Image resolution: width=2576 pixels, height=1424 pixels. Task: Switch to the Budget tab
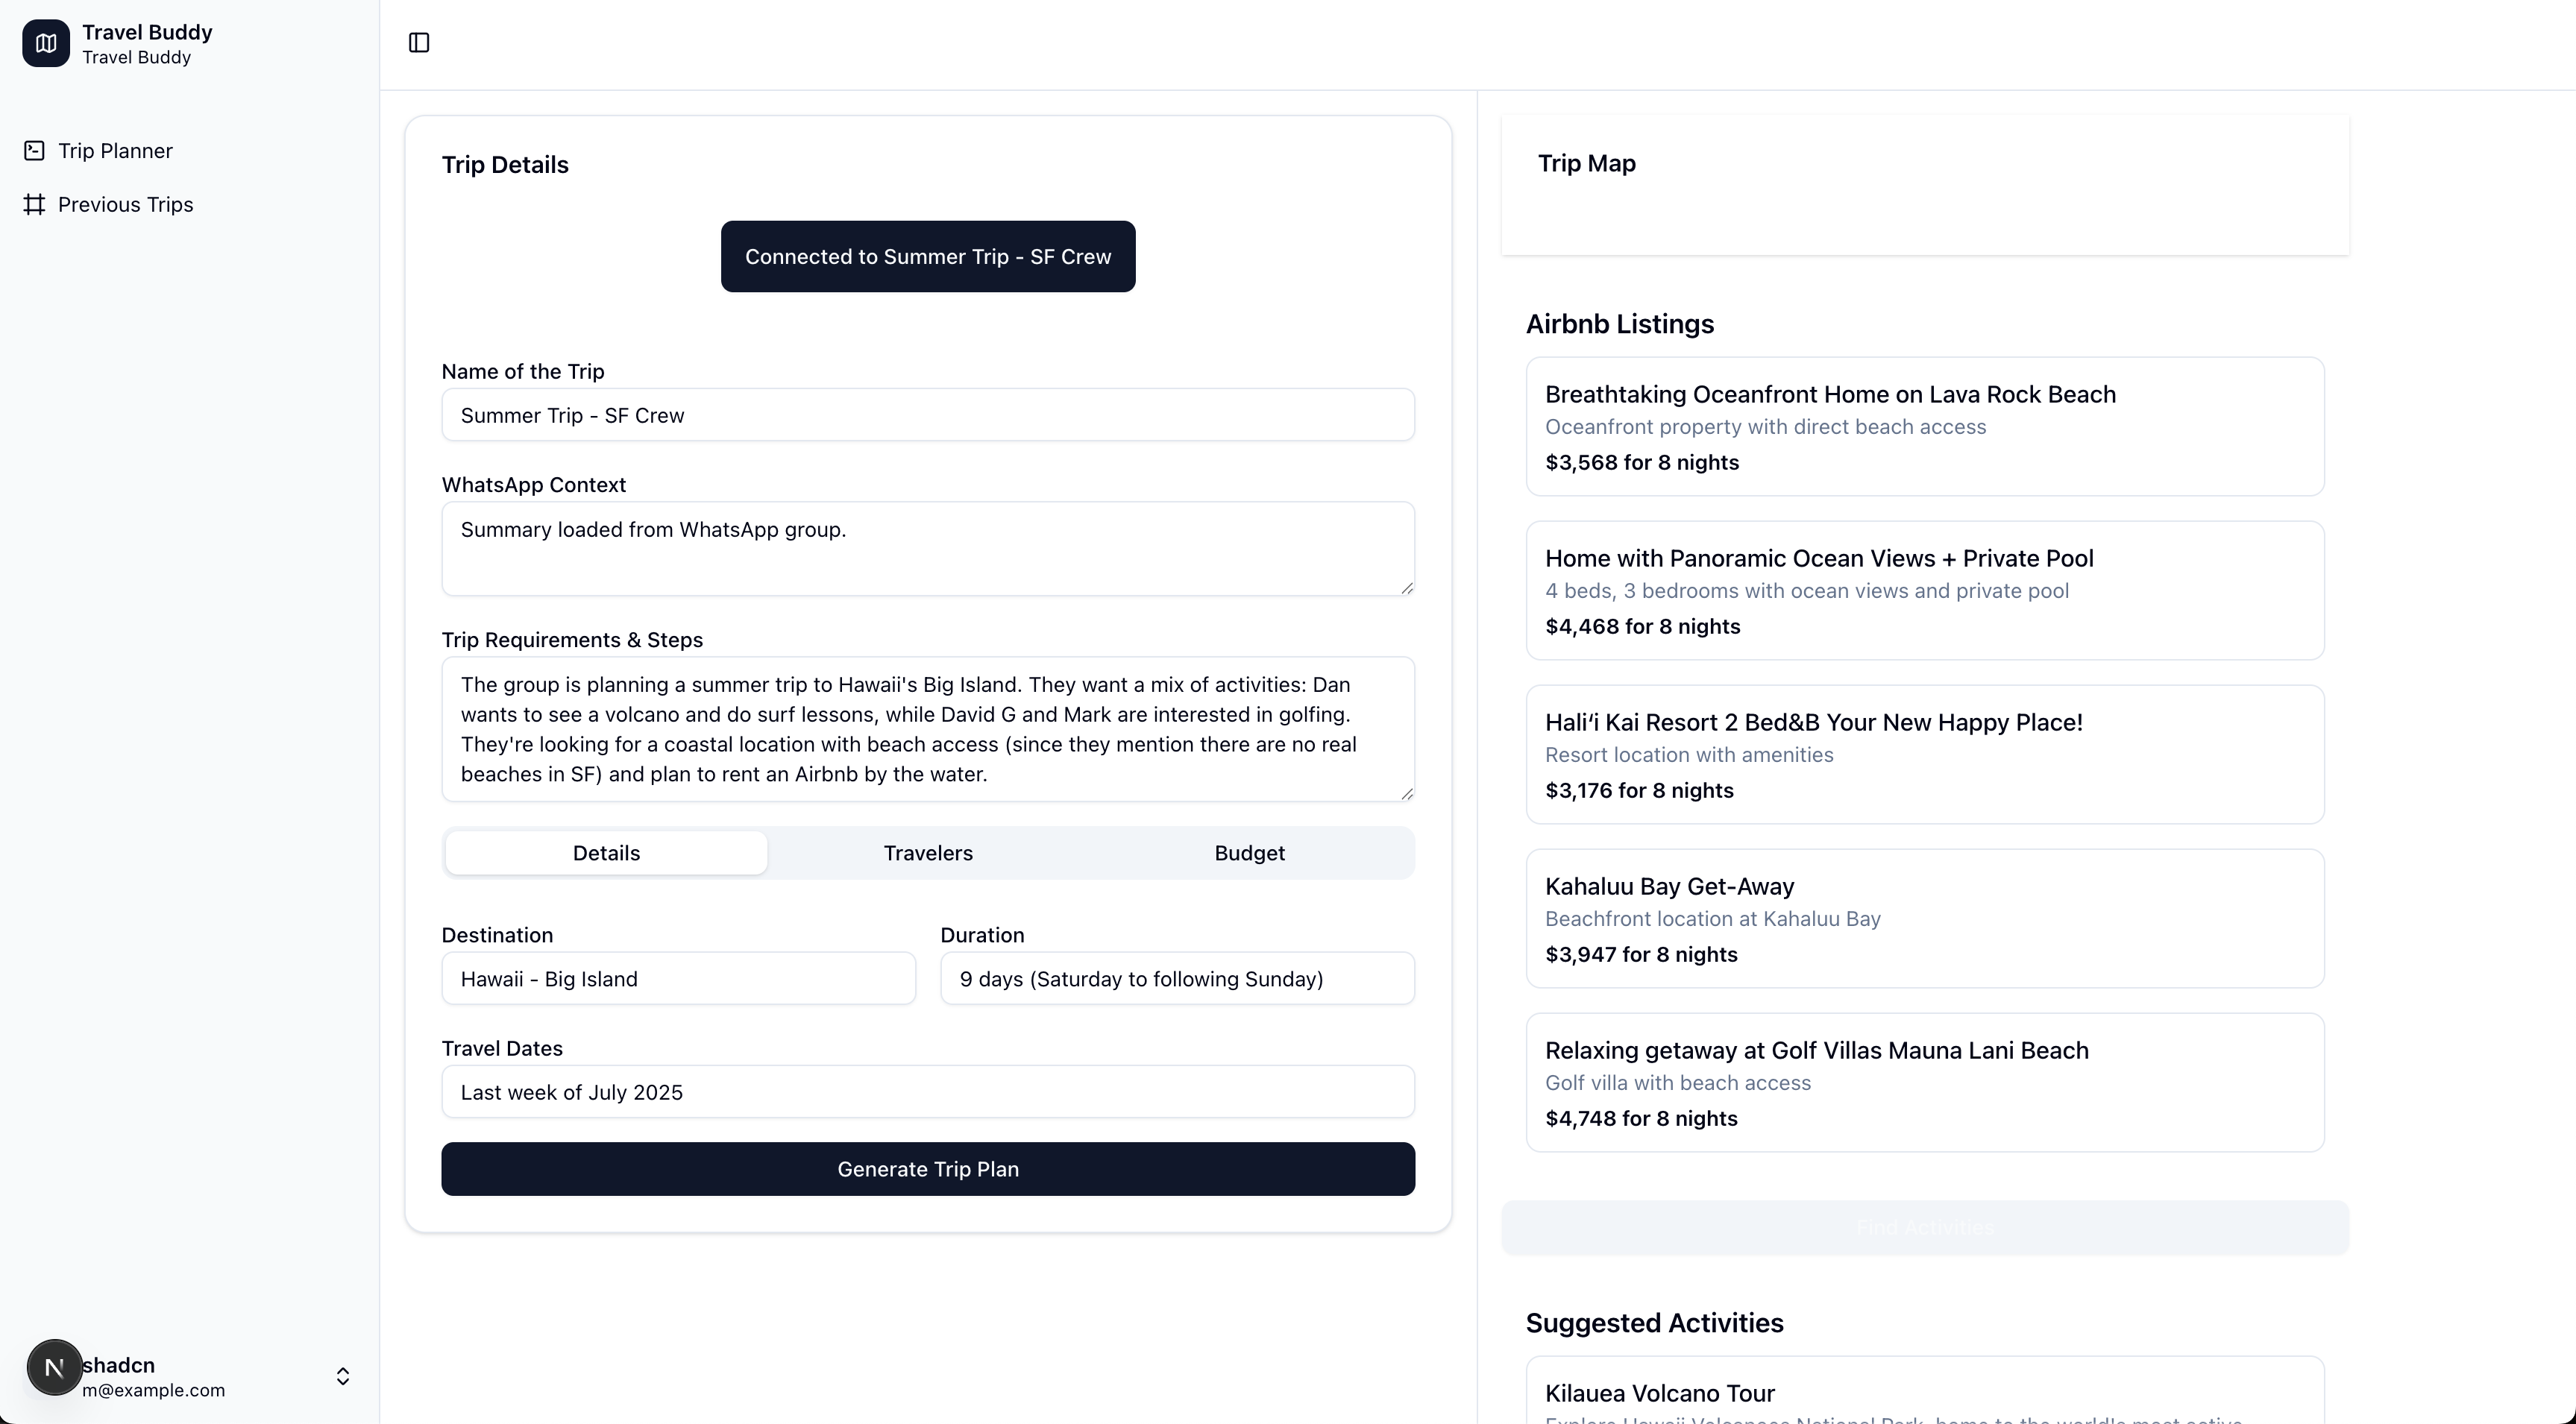point(1249,853)
